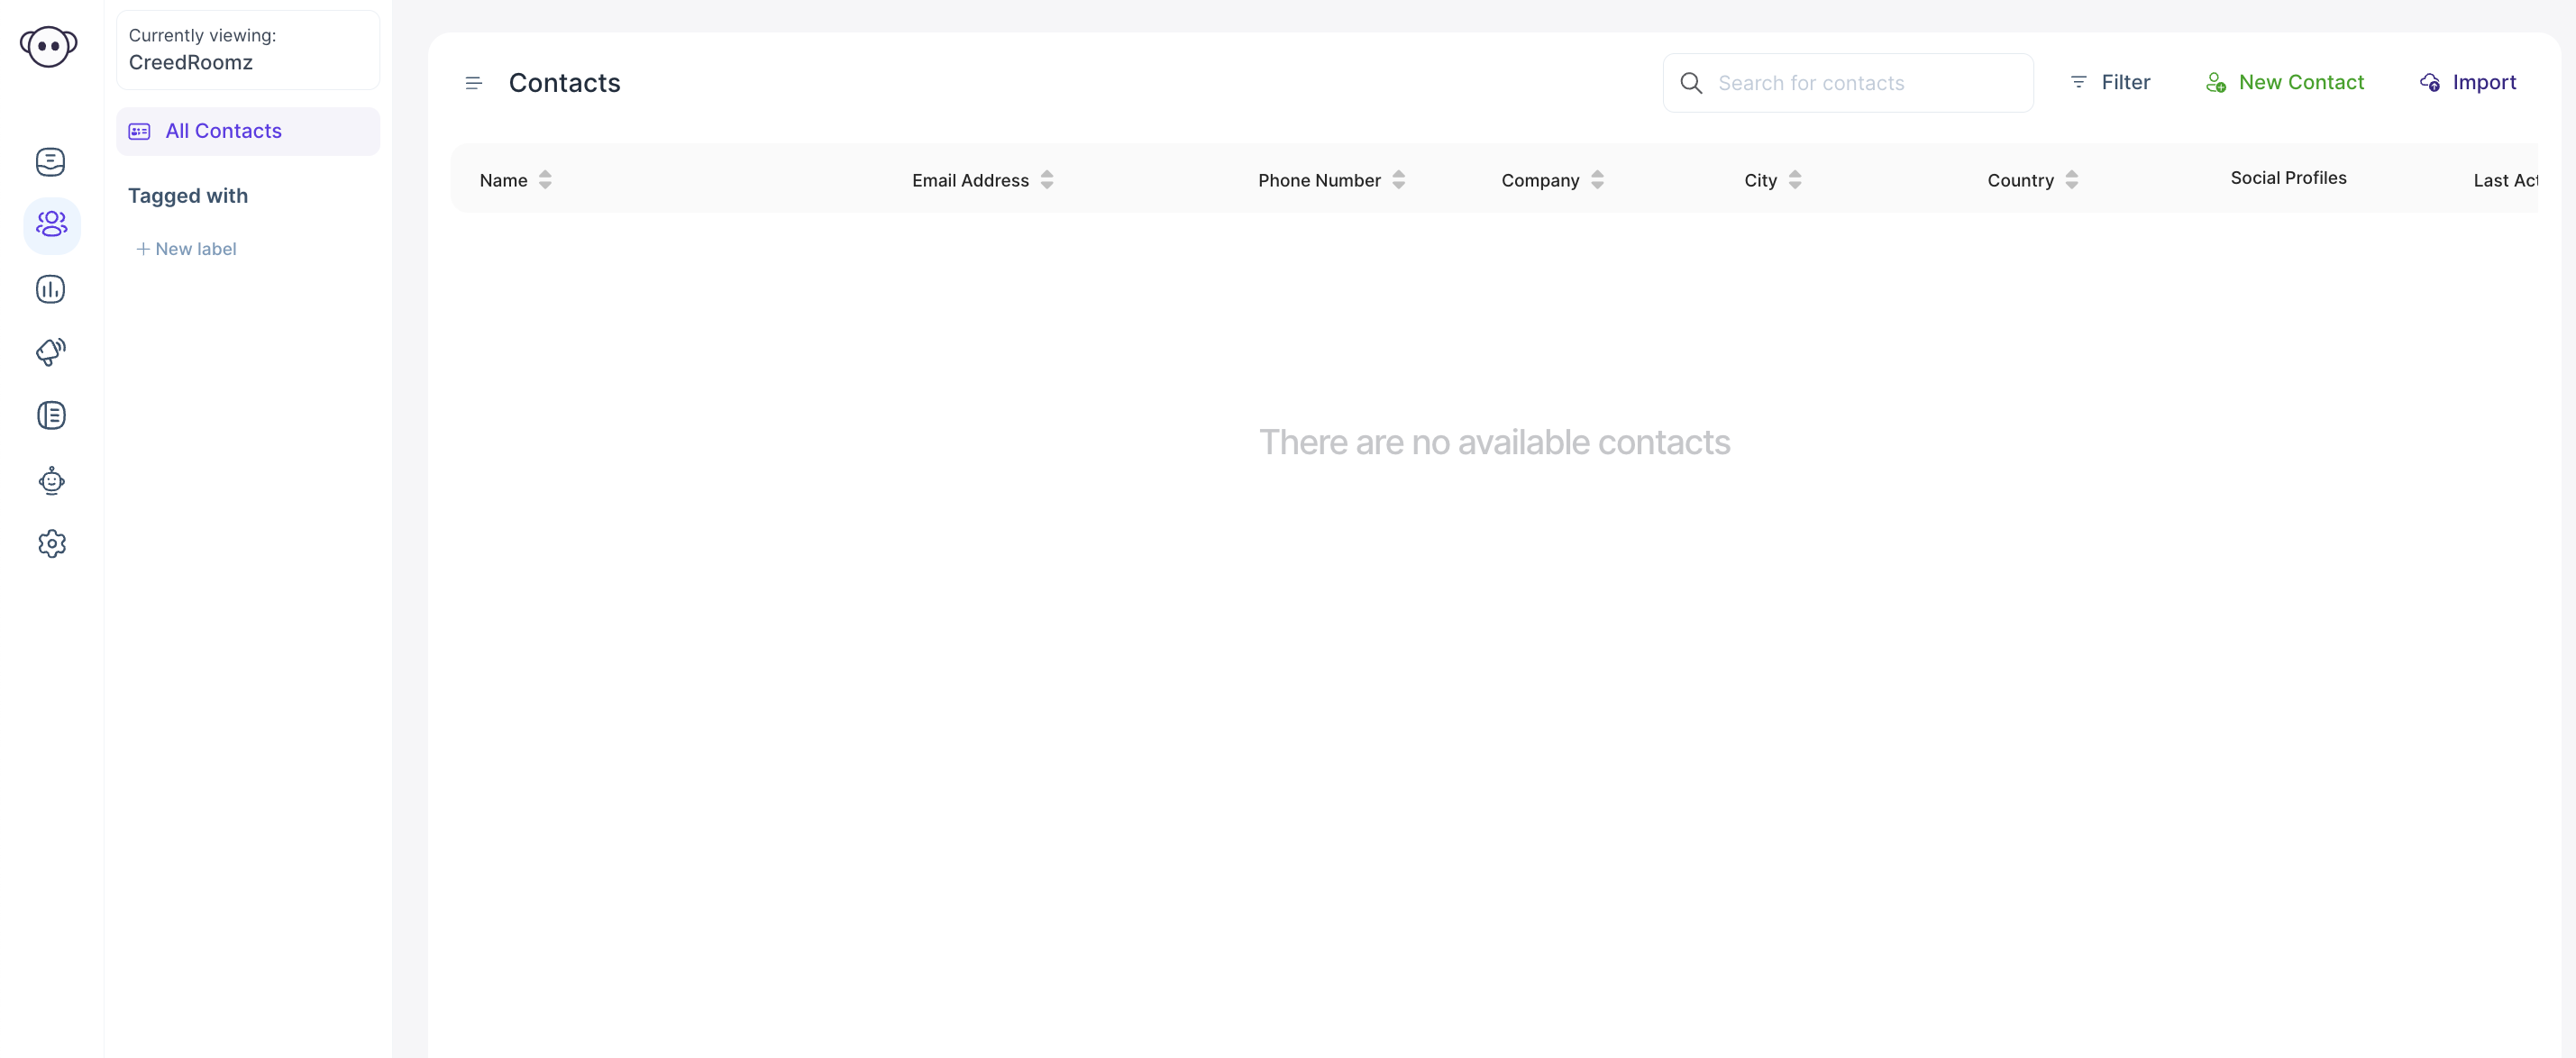Open Help Center library icon

point(51,416)
